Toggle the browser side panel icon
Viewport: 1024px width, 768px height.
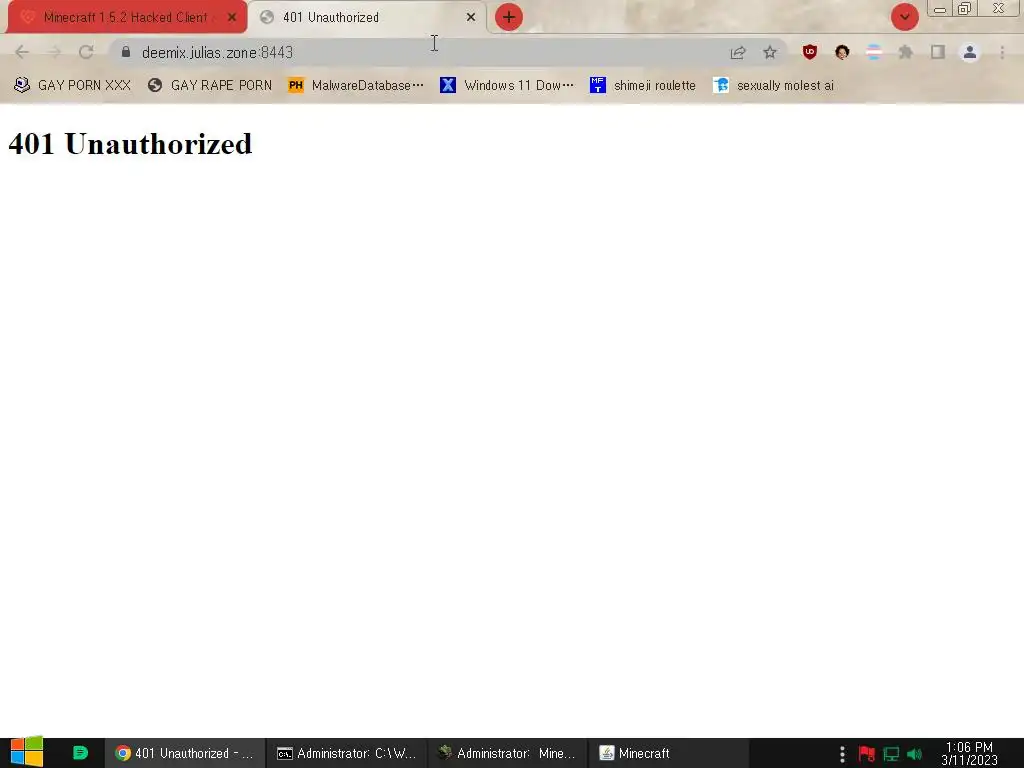tap(938, 52)
